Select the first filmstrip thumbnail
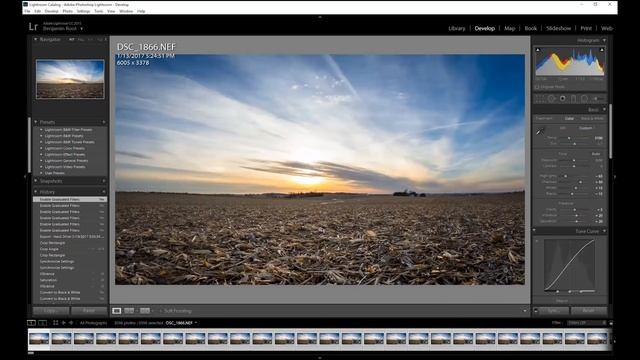Viewport: 640px width, 360px height. click(39, 339)
